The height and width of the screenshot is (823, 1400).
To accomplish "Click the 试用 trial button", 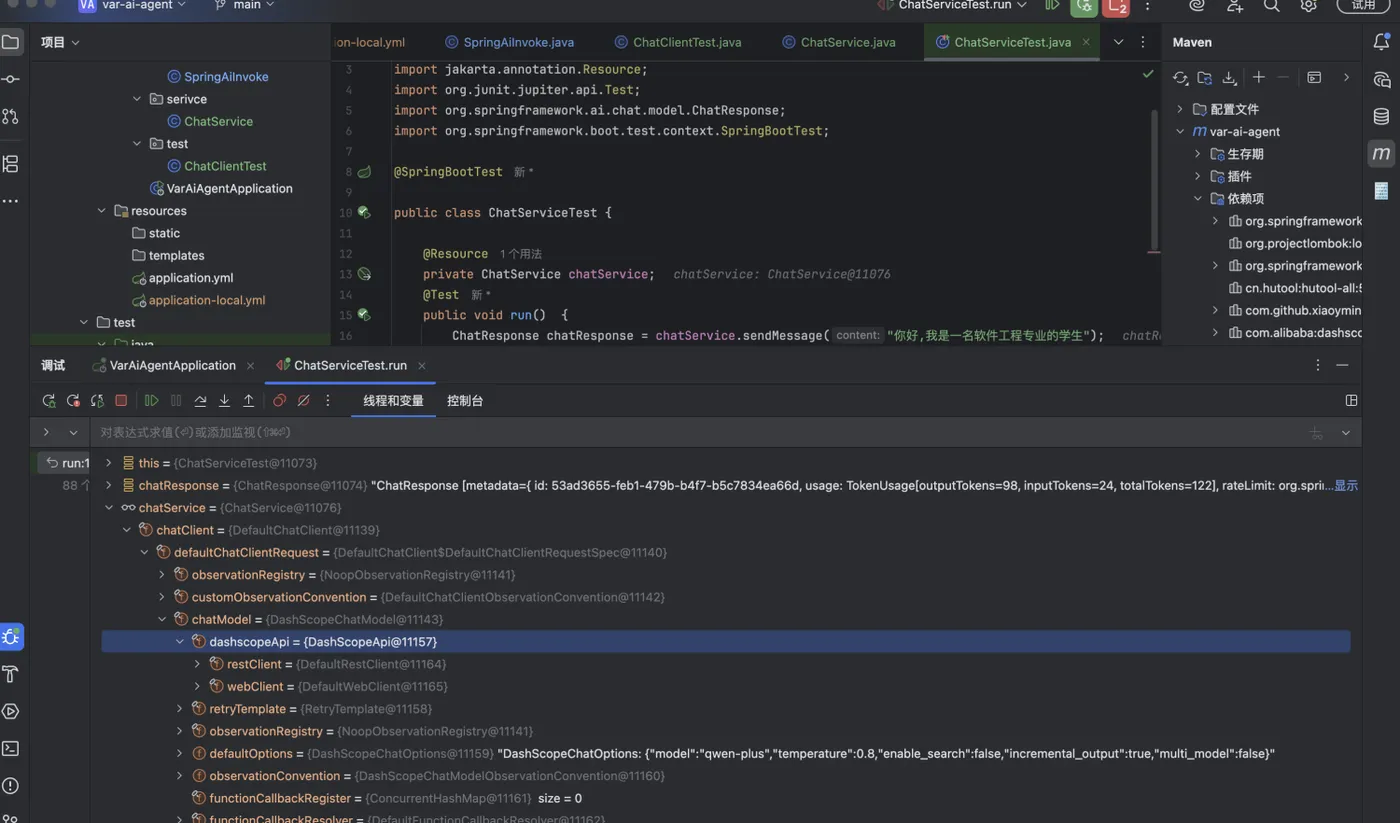I will click(1364, 5).
